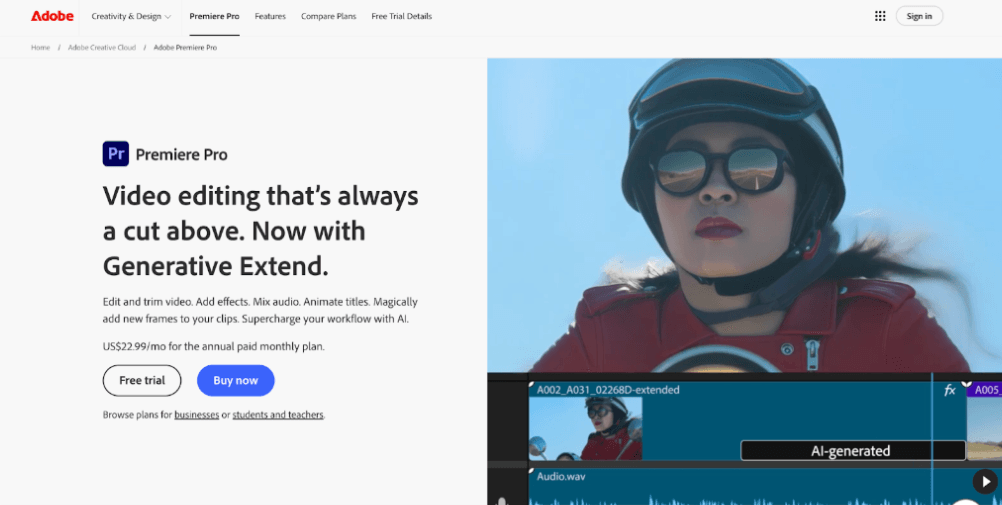The image size is (1002, 505).
Task: Click the hero image of the helmeted rider
Action: click(x=744, y=215)
